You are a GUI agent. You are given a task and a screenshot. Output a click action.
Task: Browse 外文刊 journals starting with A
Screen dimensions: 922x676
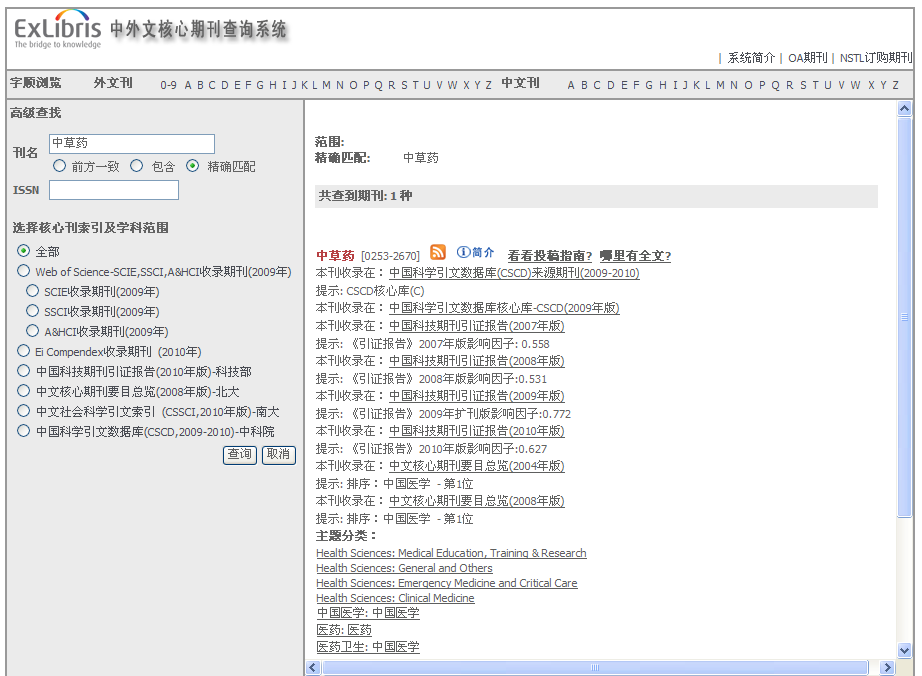click(x=188, y=85)
